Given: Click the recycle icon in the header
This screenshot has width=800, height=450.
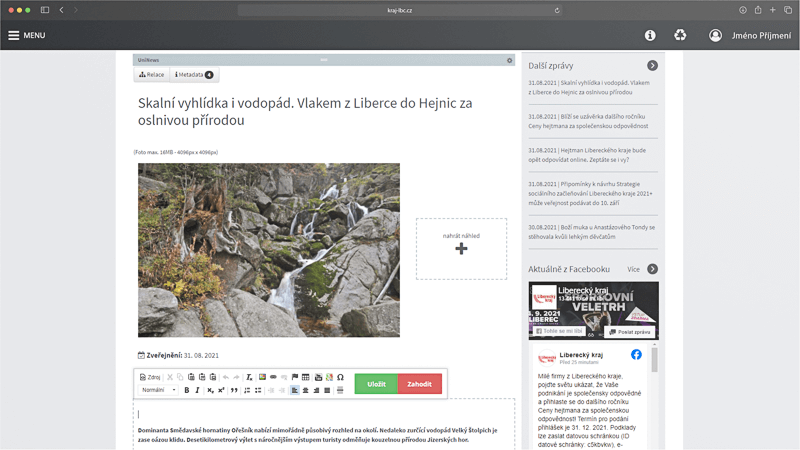Looking at the screenshot, I should tap(680, 35).
